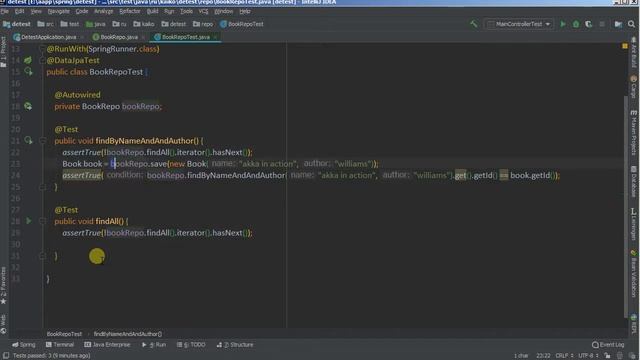The width and height of the screenshot is (640, 360).
Task: Open the VCS menu
Action: click(203, 11)
